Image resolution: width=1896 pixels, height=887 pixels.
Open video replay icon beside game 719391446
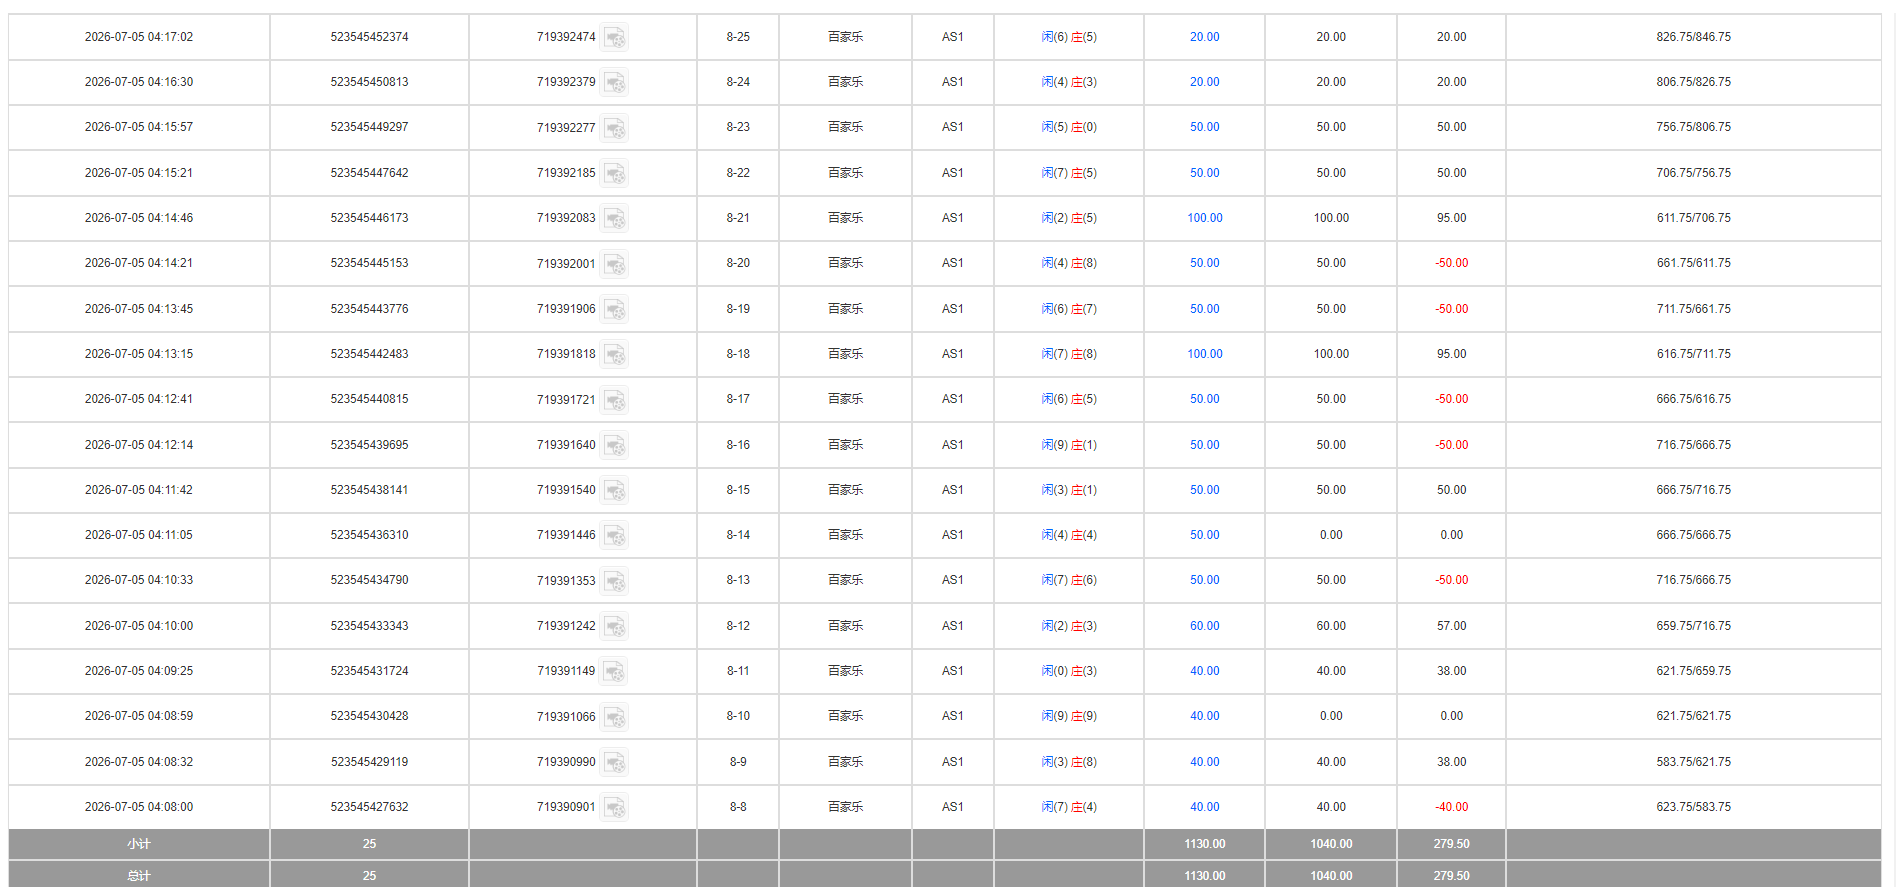pos(614,535)
